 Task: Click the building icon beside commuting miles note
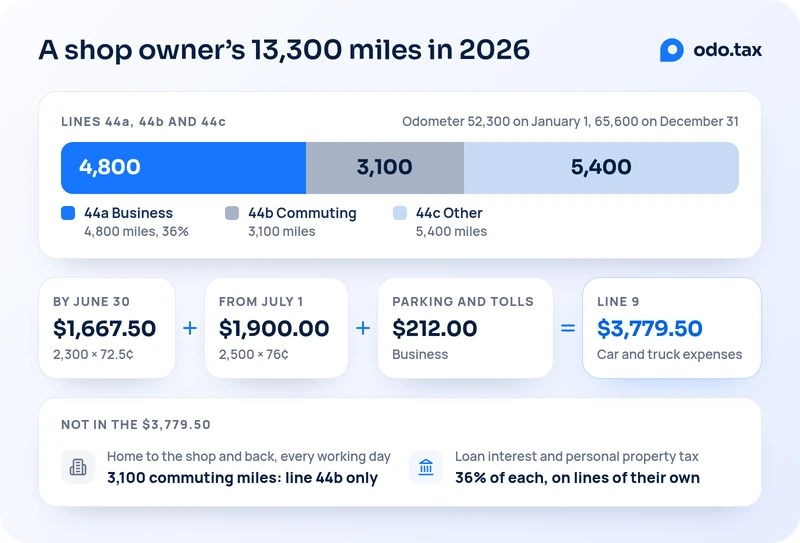78,467
